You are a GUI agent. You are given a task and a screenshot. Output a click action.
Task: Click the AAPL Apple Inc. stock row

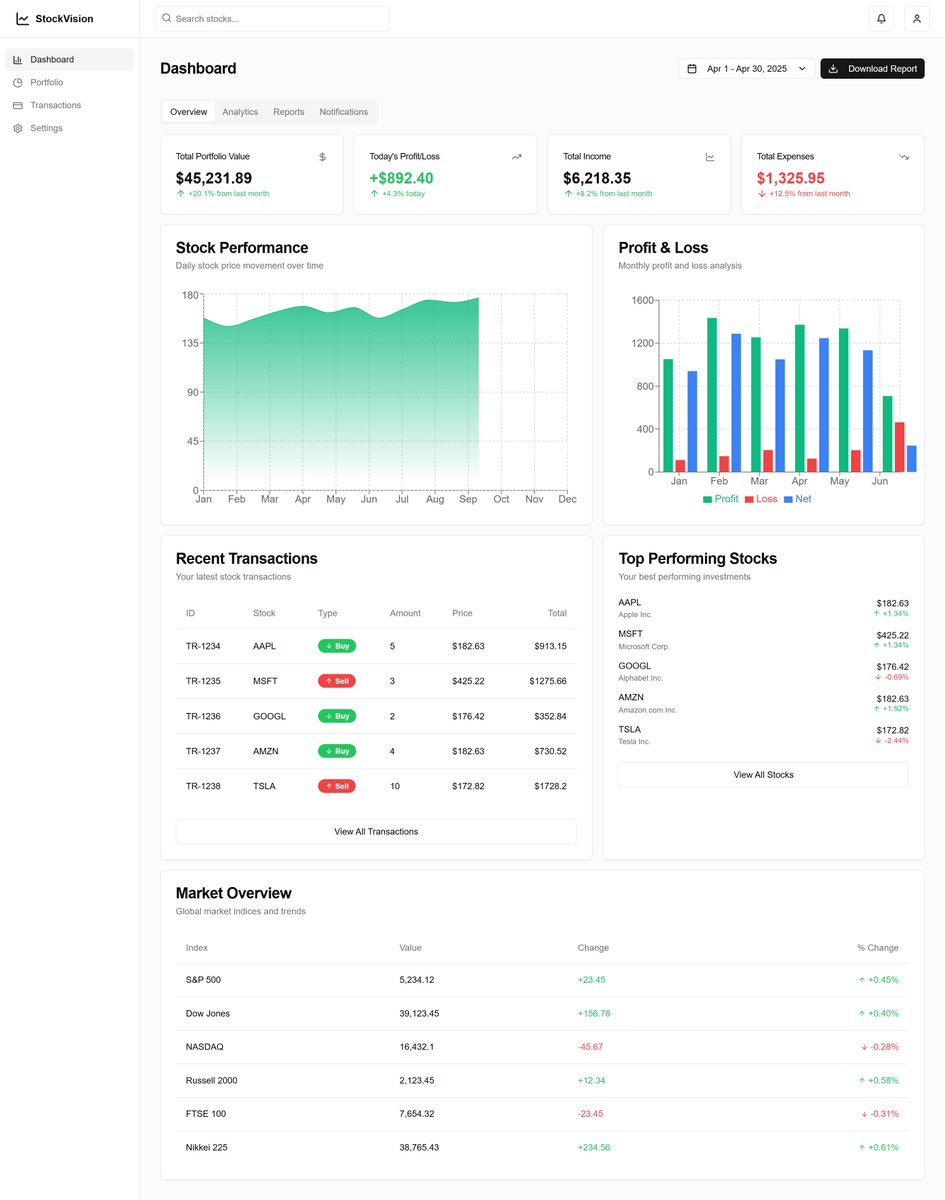coord(763,608)
